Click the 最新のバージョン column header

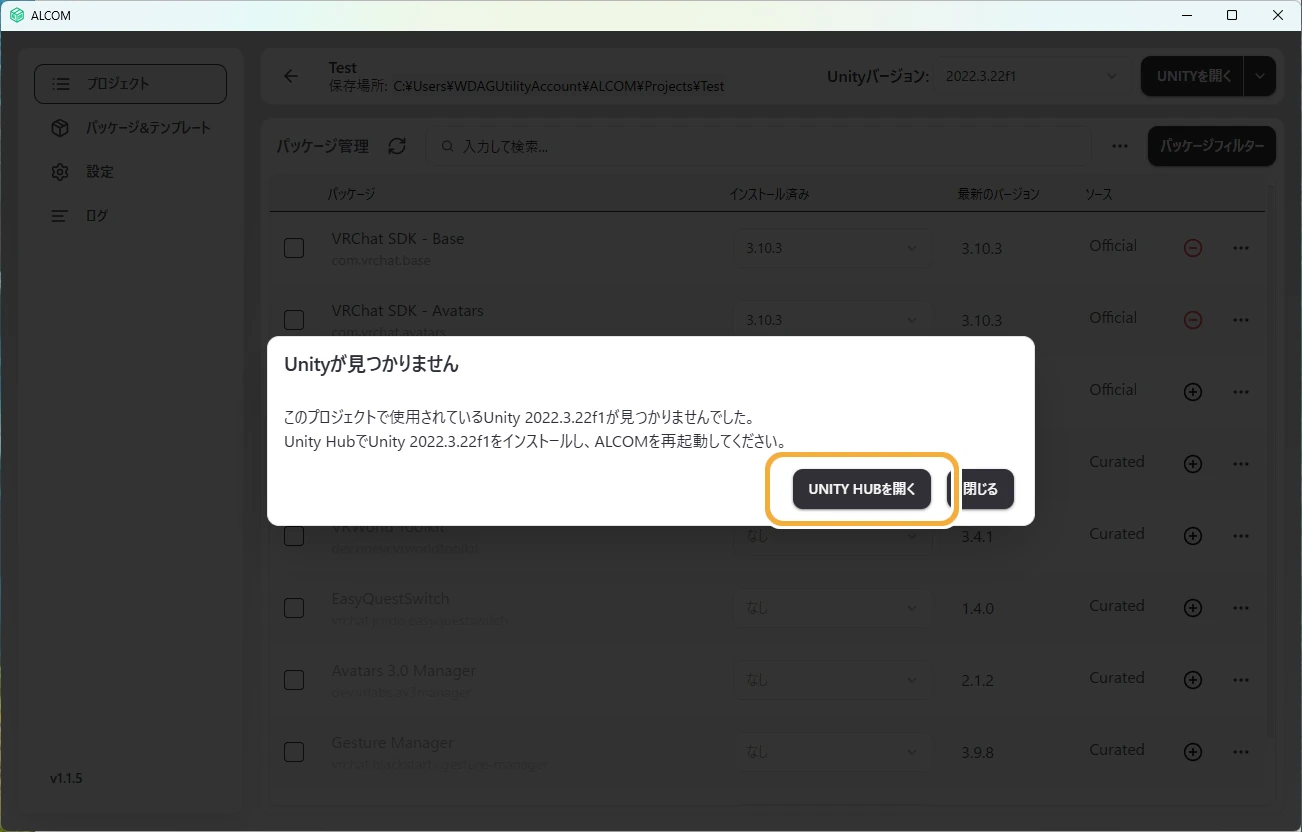click(998, 194)
